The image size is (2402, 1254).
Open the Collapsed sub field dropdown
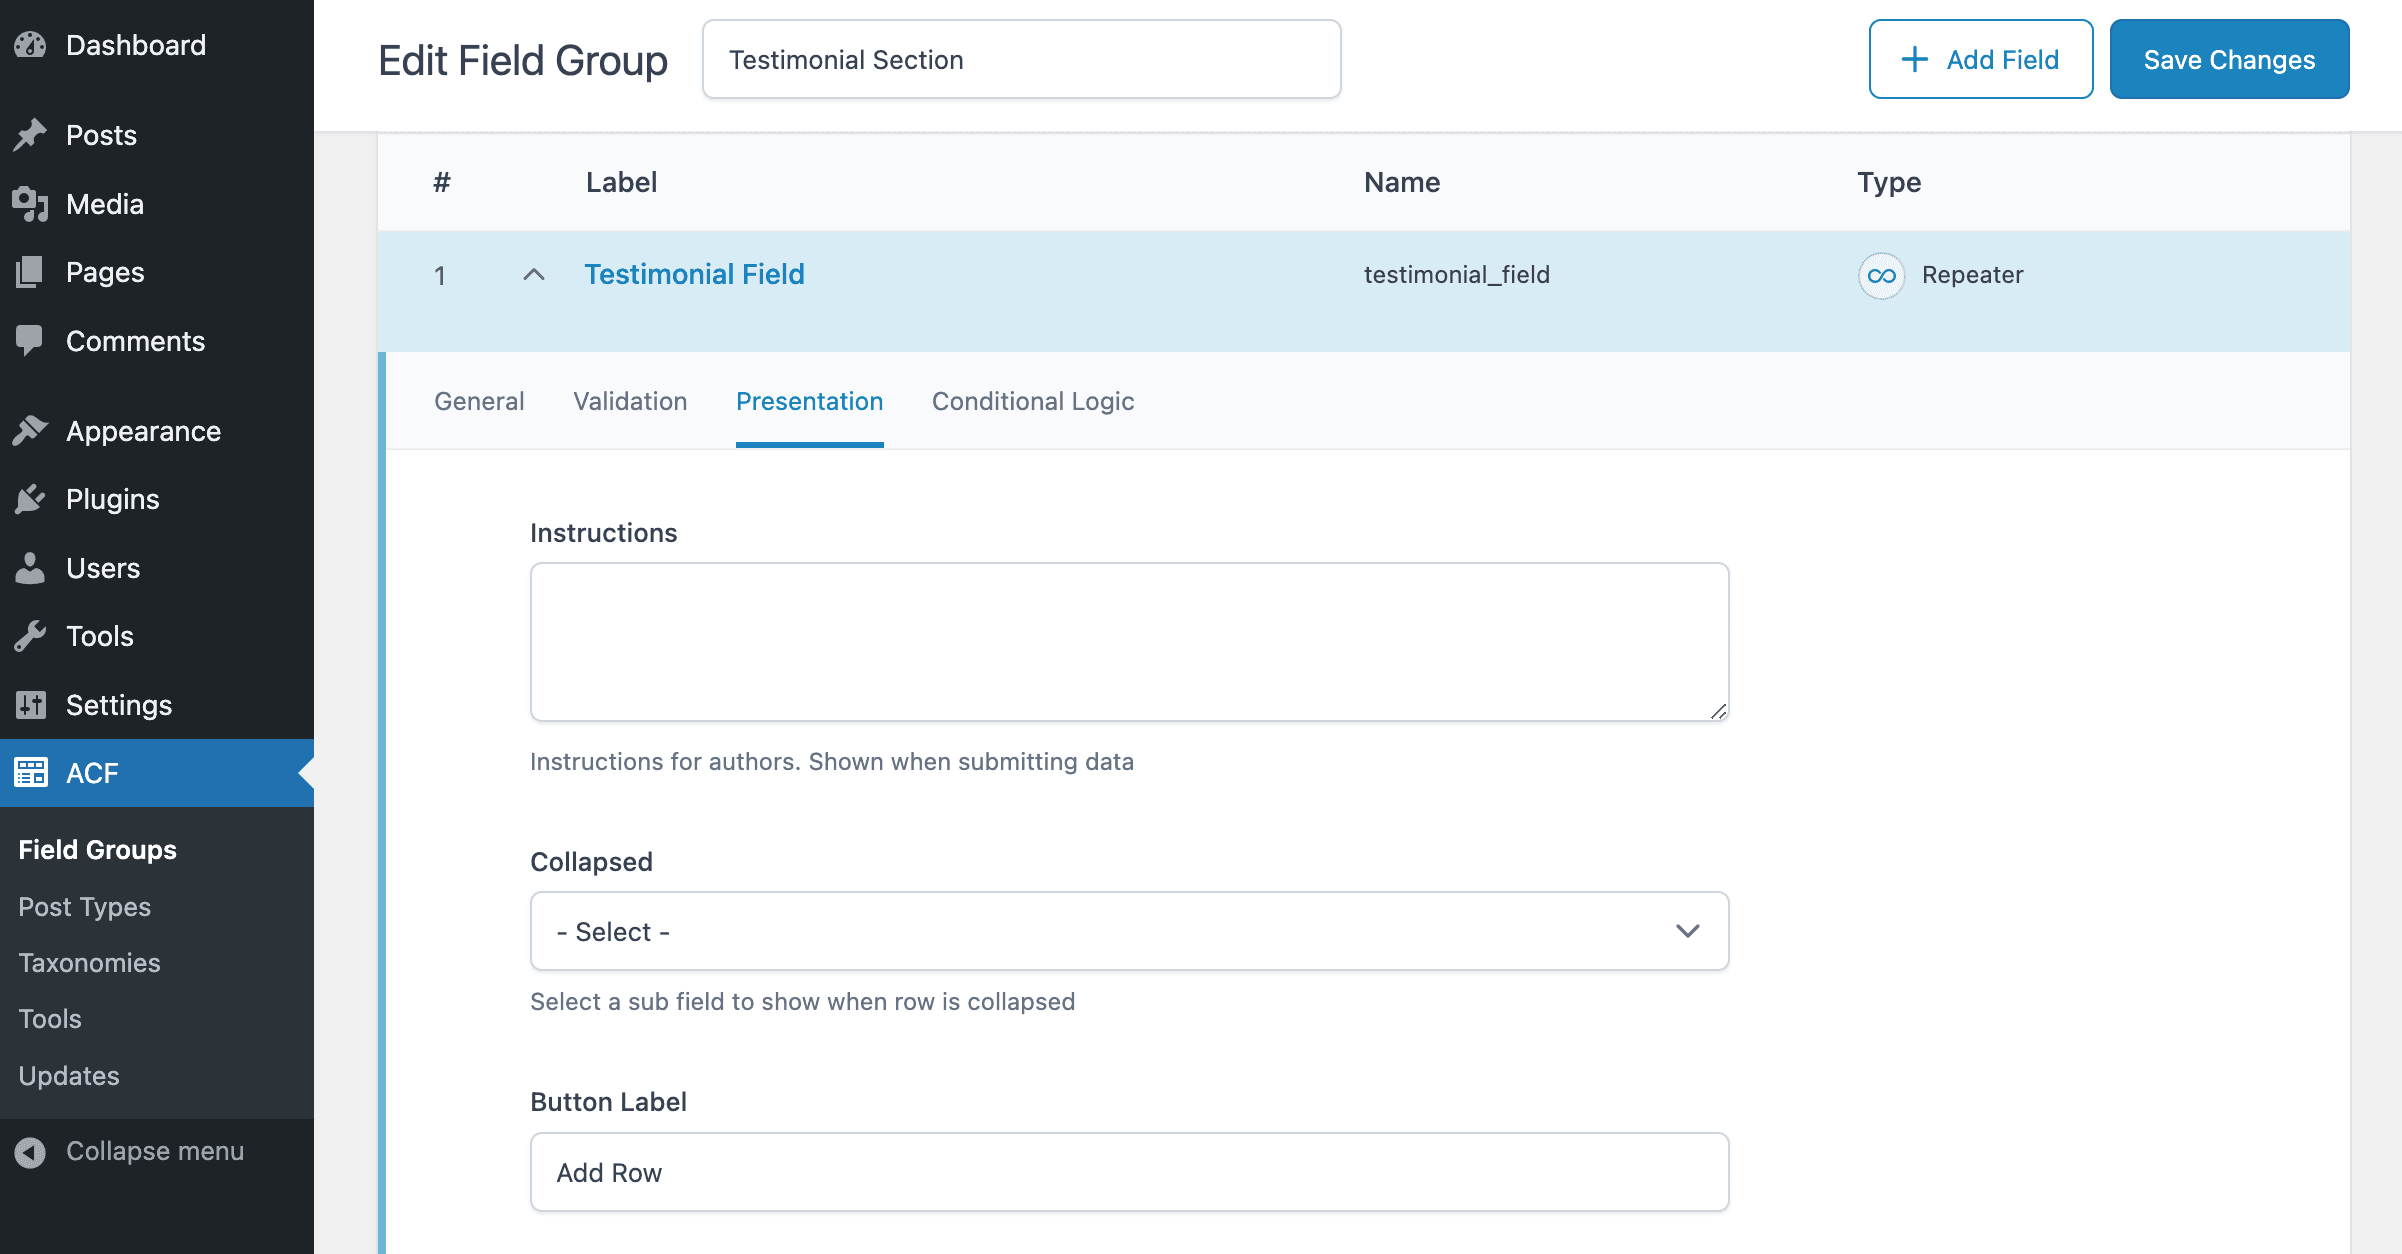[x=1130, y=931]
